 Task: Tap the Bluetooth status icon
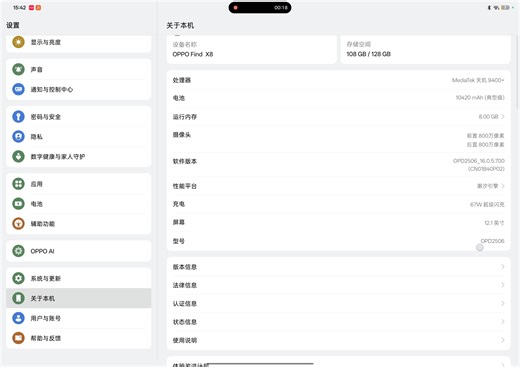(489, 7)
